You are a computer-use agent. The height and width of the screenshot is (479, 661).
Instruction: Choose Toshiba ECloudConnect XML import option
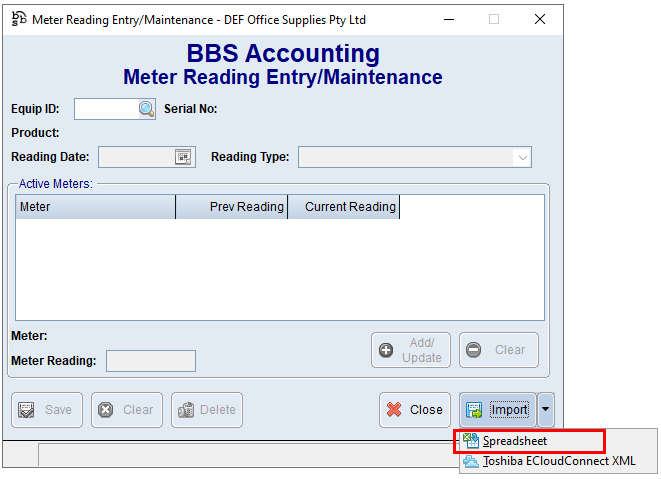coord(558,461)
